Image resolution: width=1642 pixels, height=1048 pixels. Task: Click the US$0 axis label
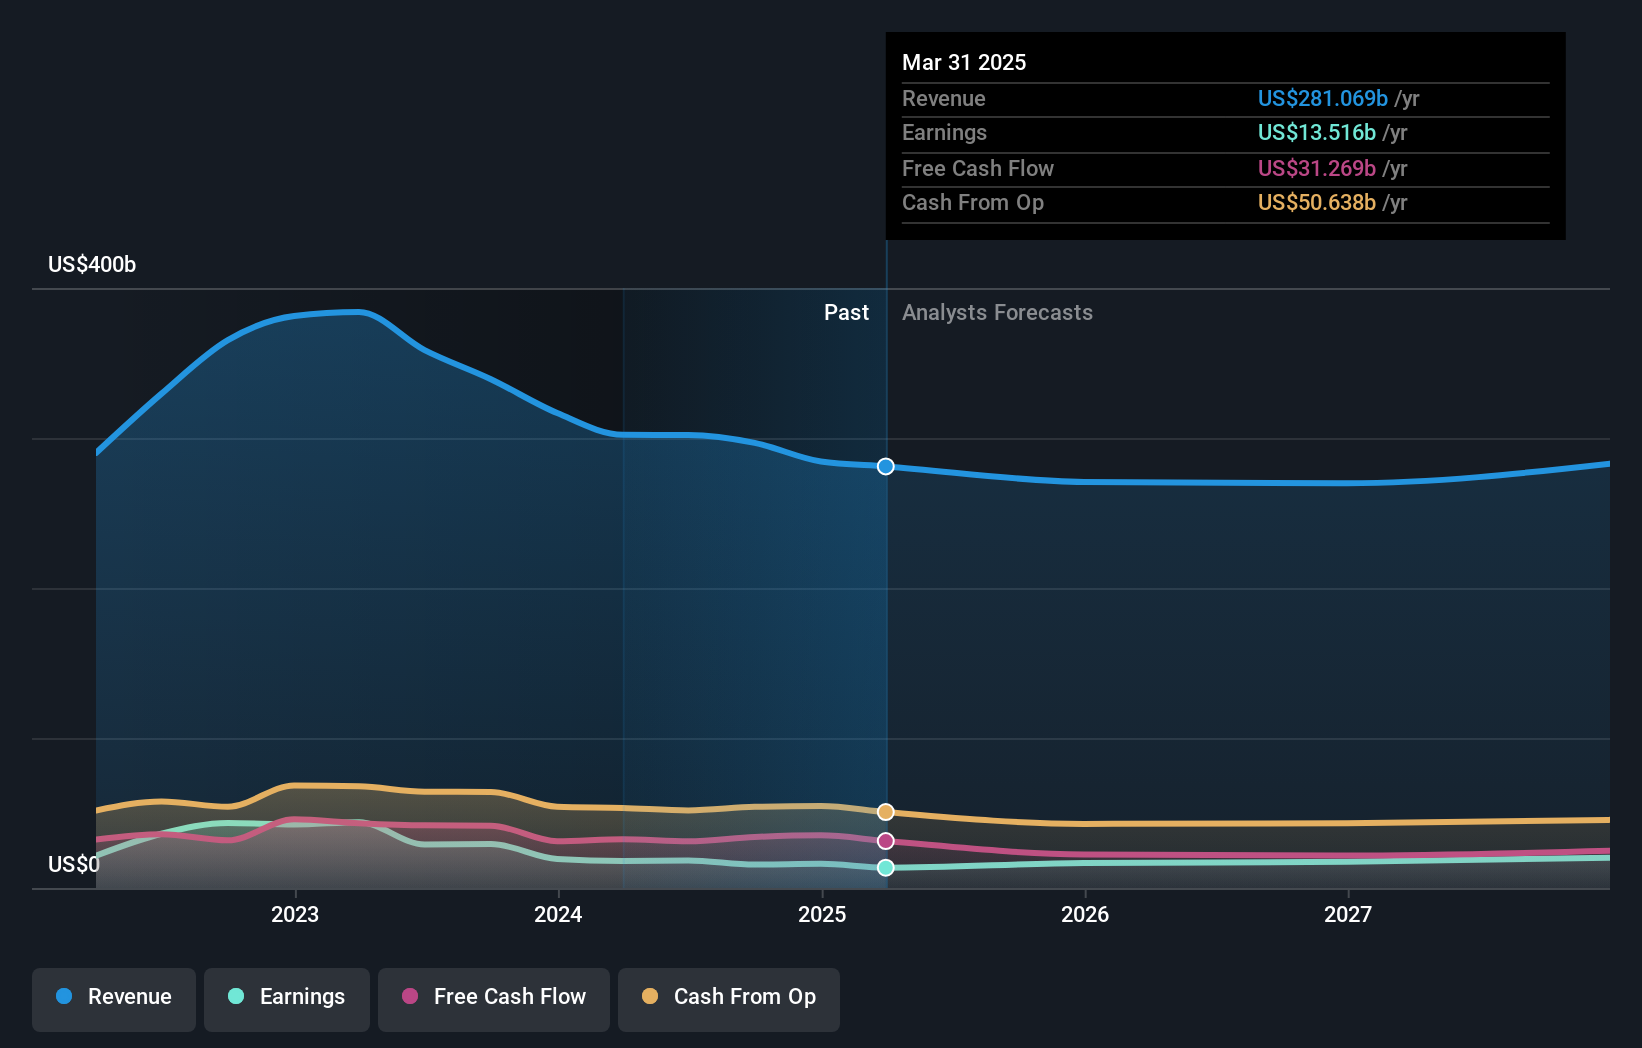click(74, 864)
